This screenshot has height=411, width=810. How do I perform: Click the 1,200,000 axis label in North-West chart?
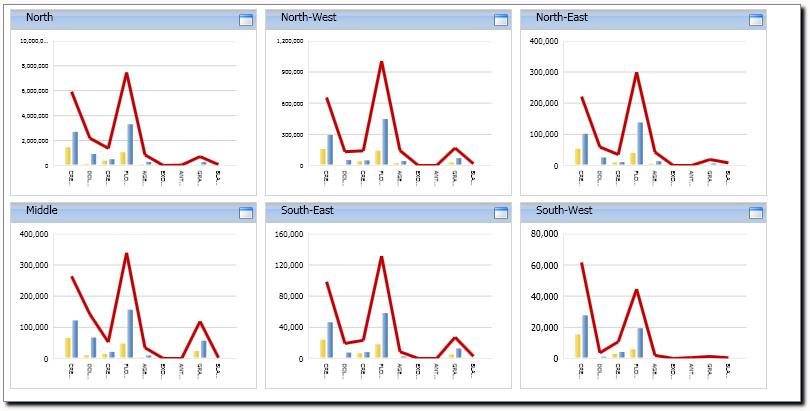(290, 41)
